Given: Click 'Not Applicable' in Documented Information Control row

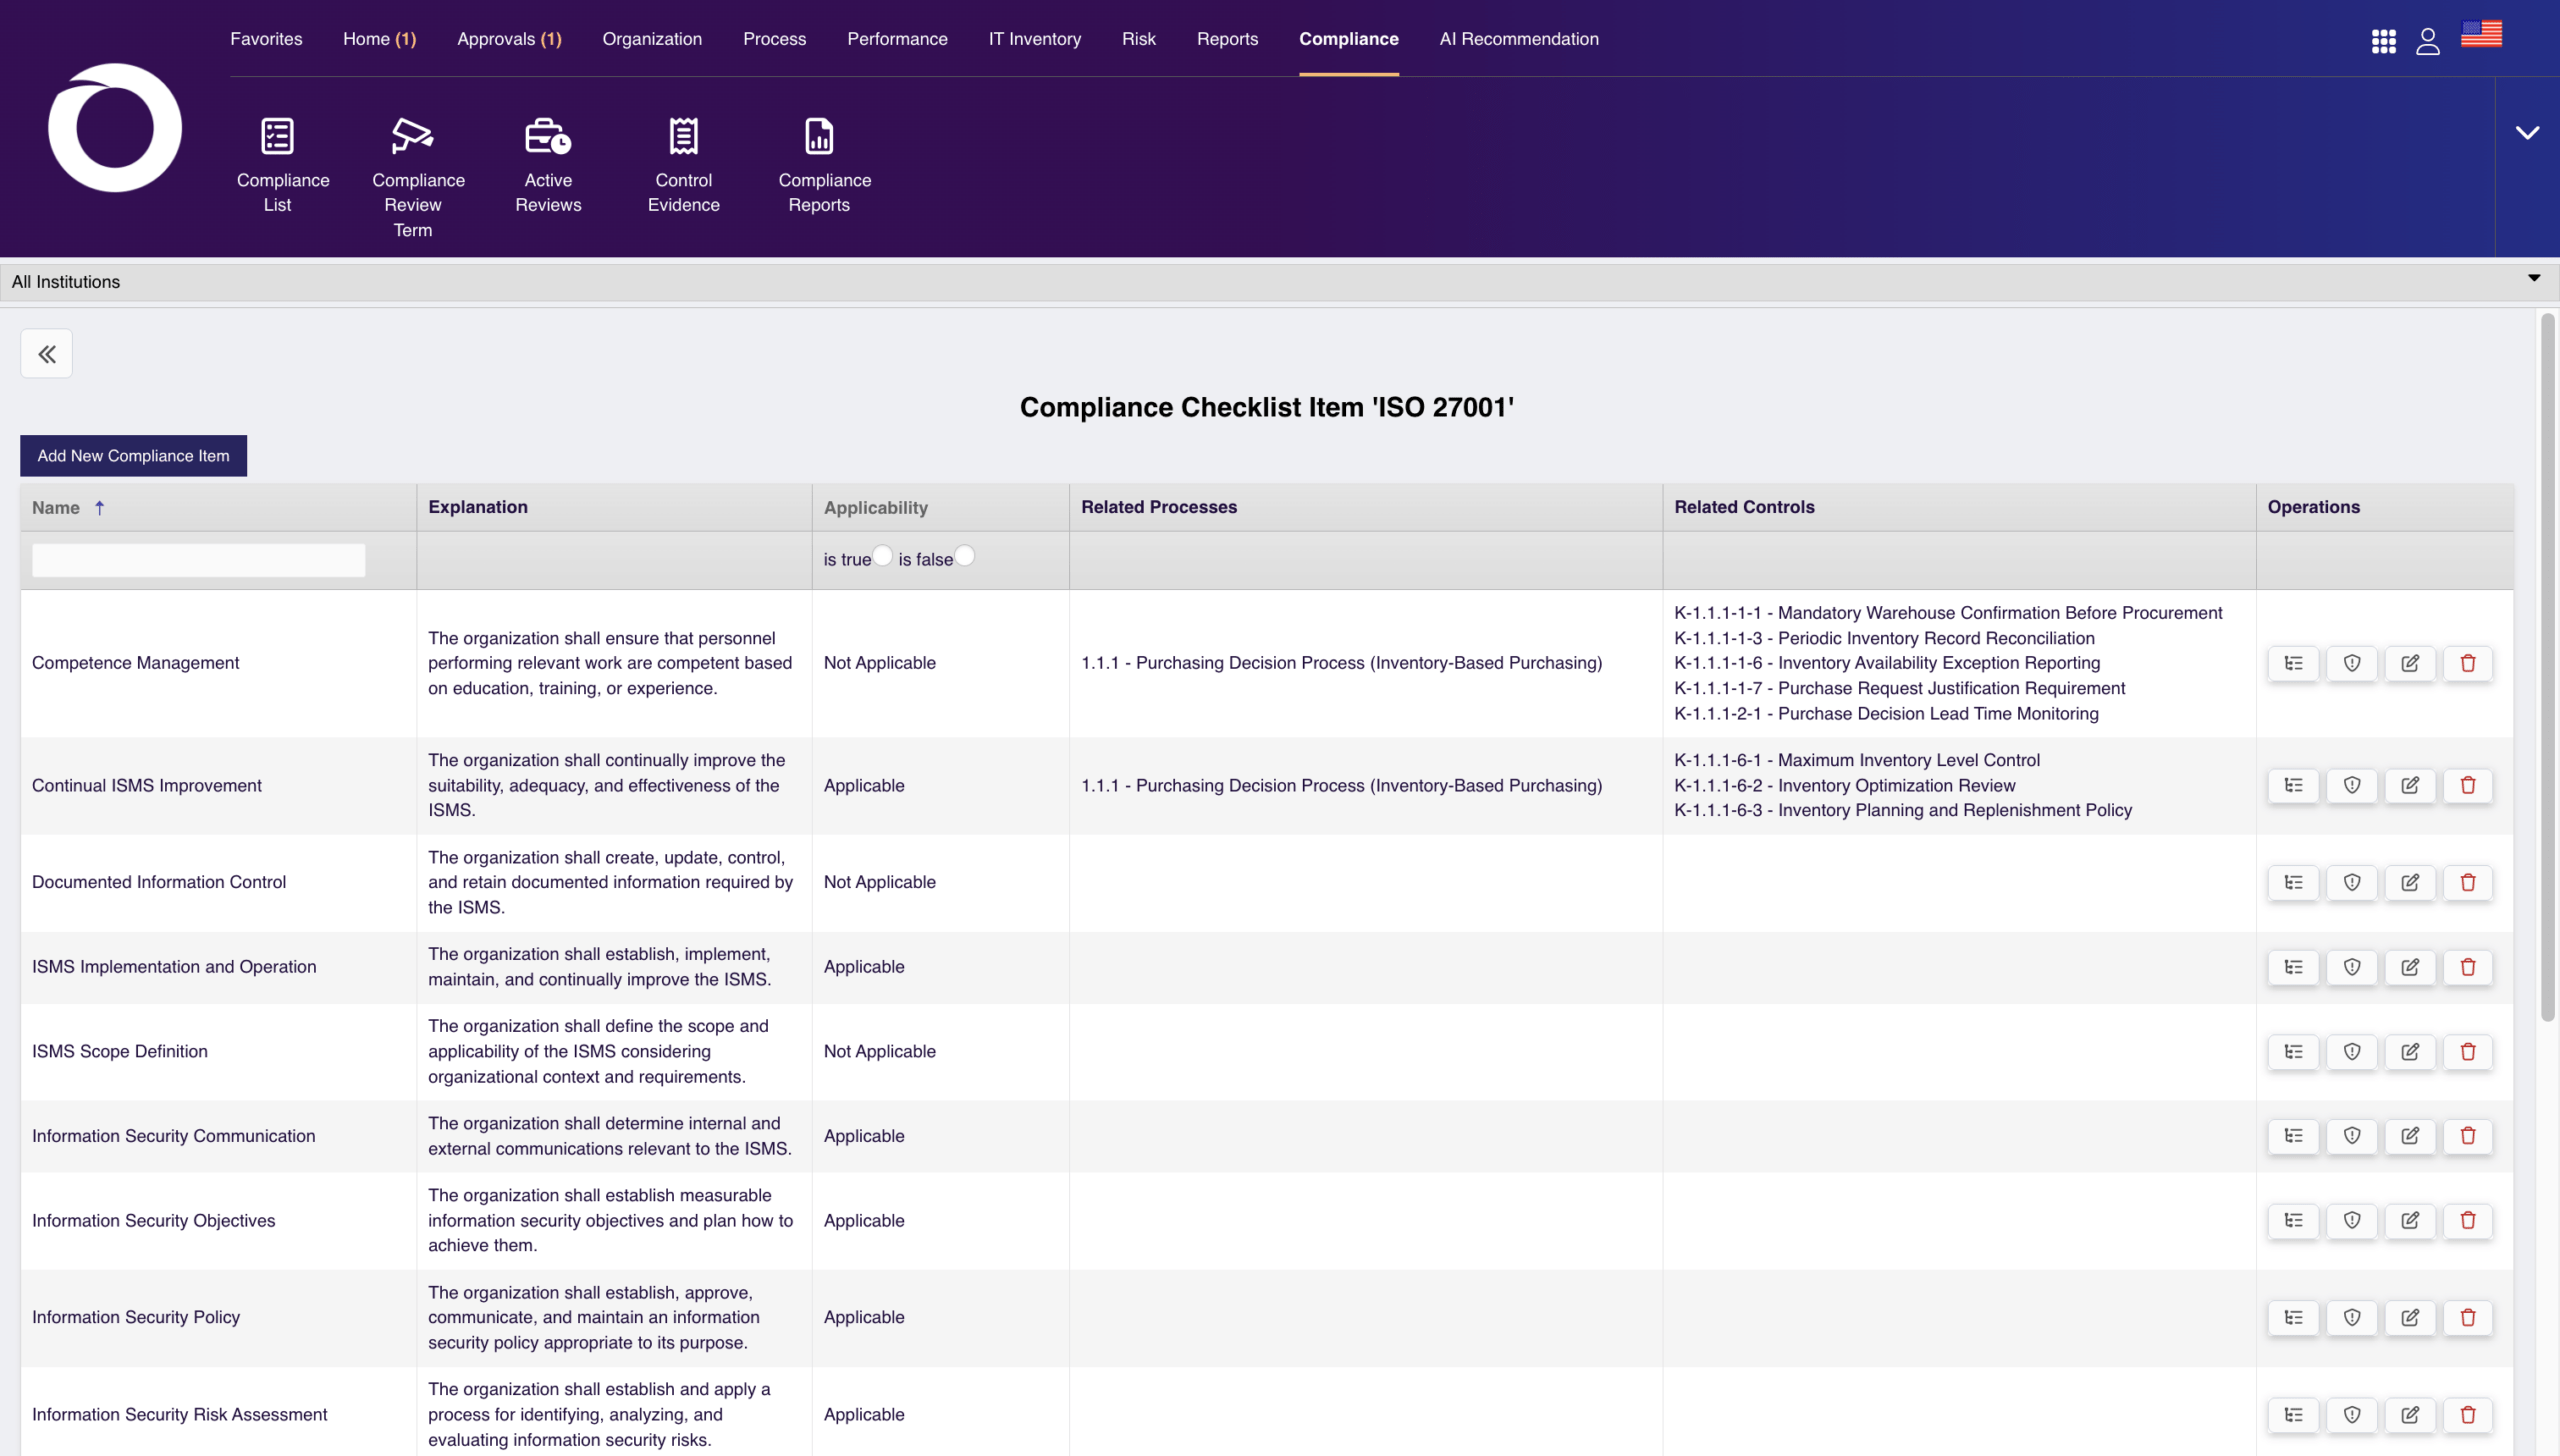Looking at the screenshot, I should click(879, 883).
